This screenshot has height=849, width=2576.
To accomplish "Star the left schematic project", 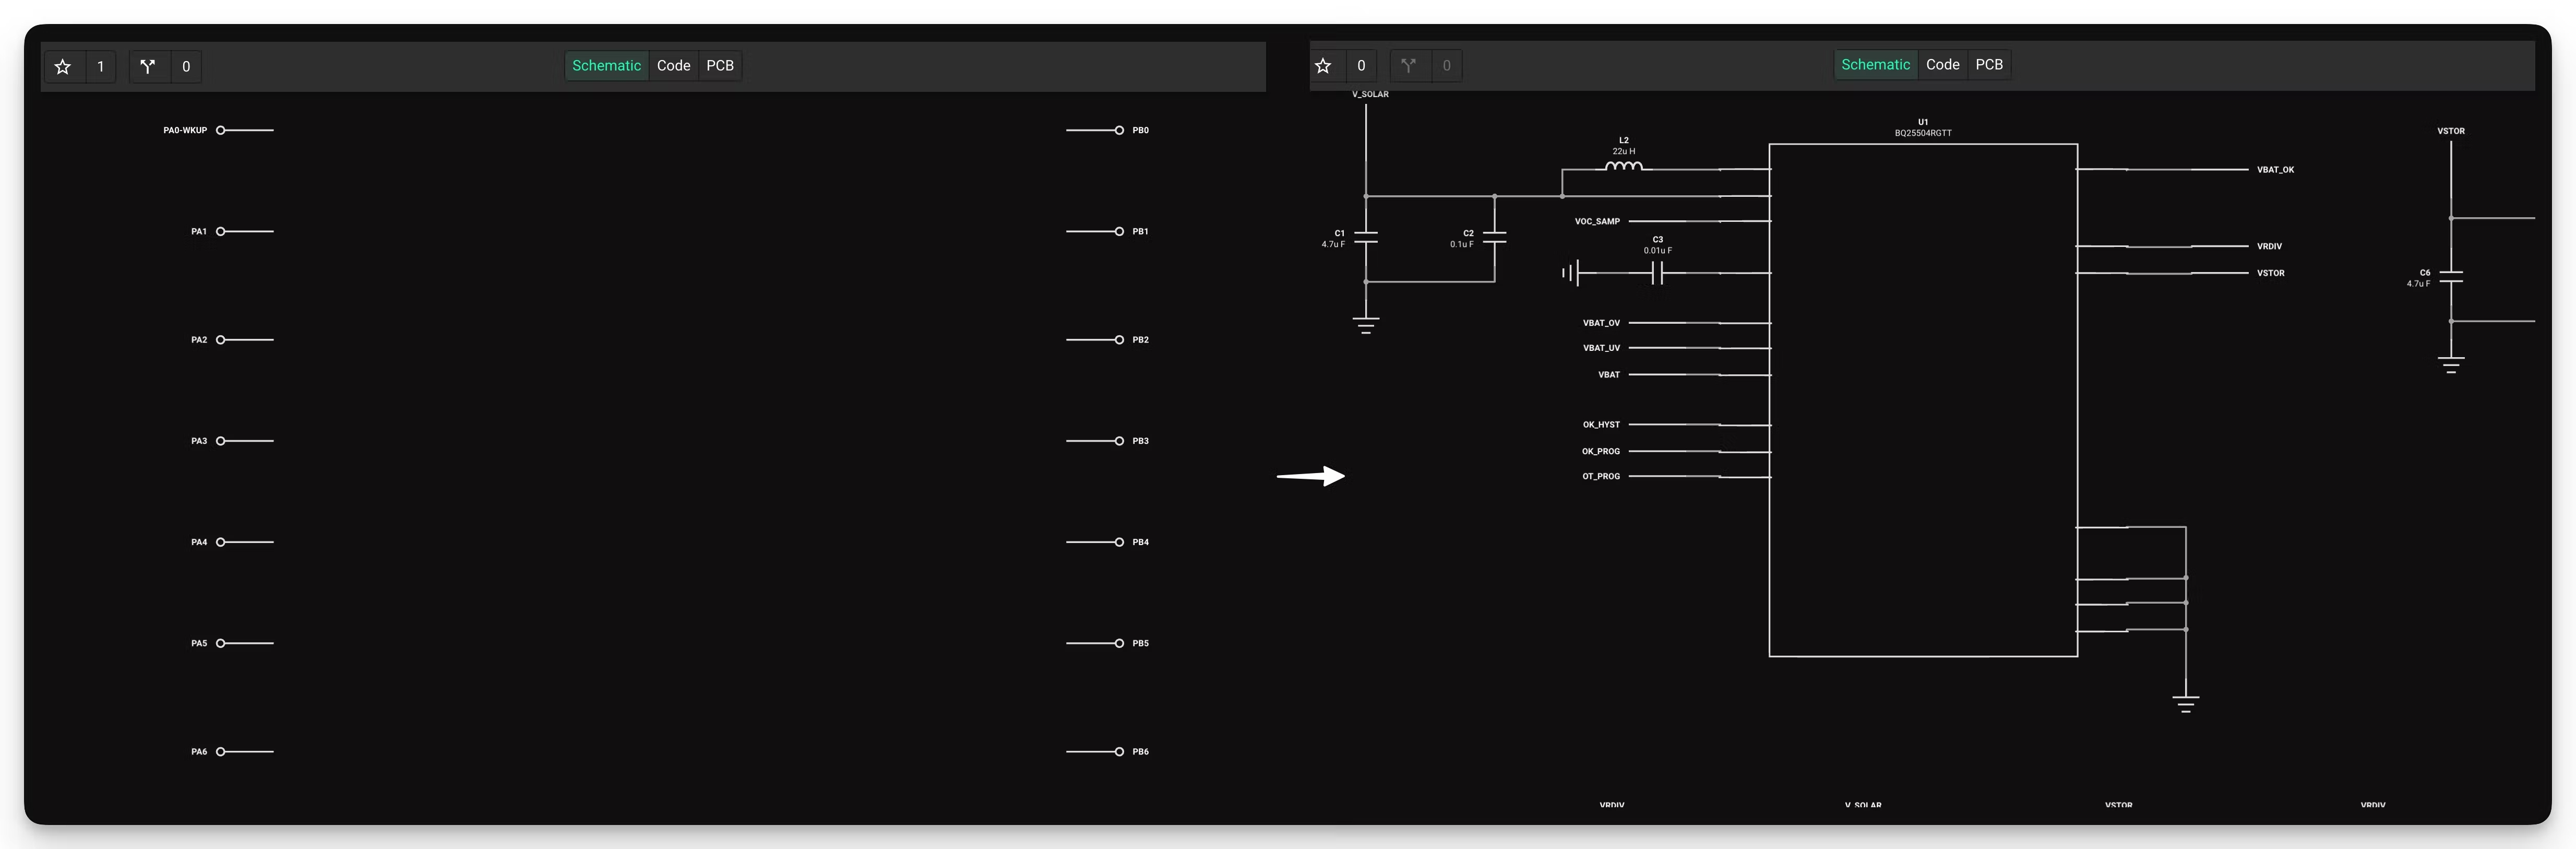I will (63, 66).
